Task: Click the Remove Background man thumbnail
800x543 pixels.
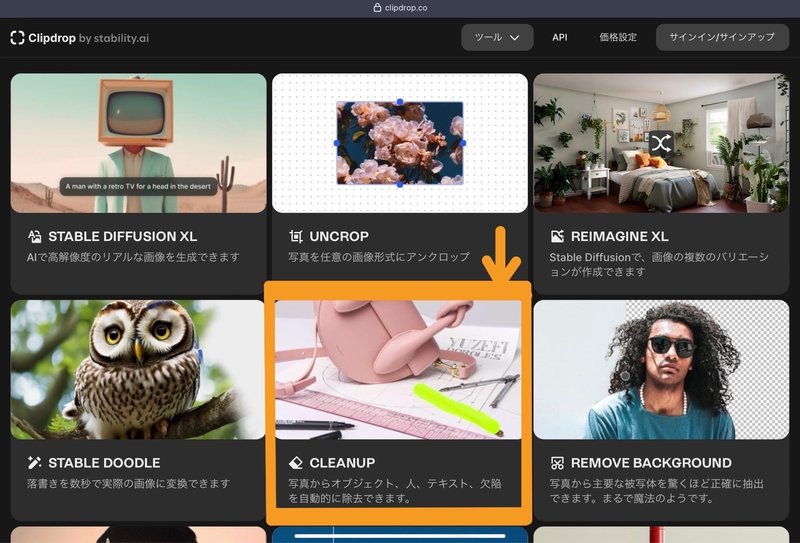Action: [x=661, y=369]
